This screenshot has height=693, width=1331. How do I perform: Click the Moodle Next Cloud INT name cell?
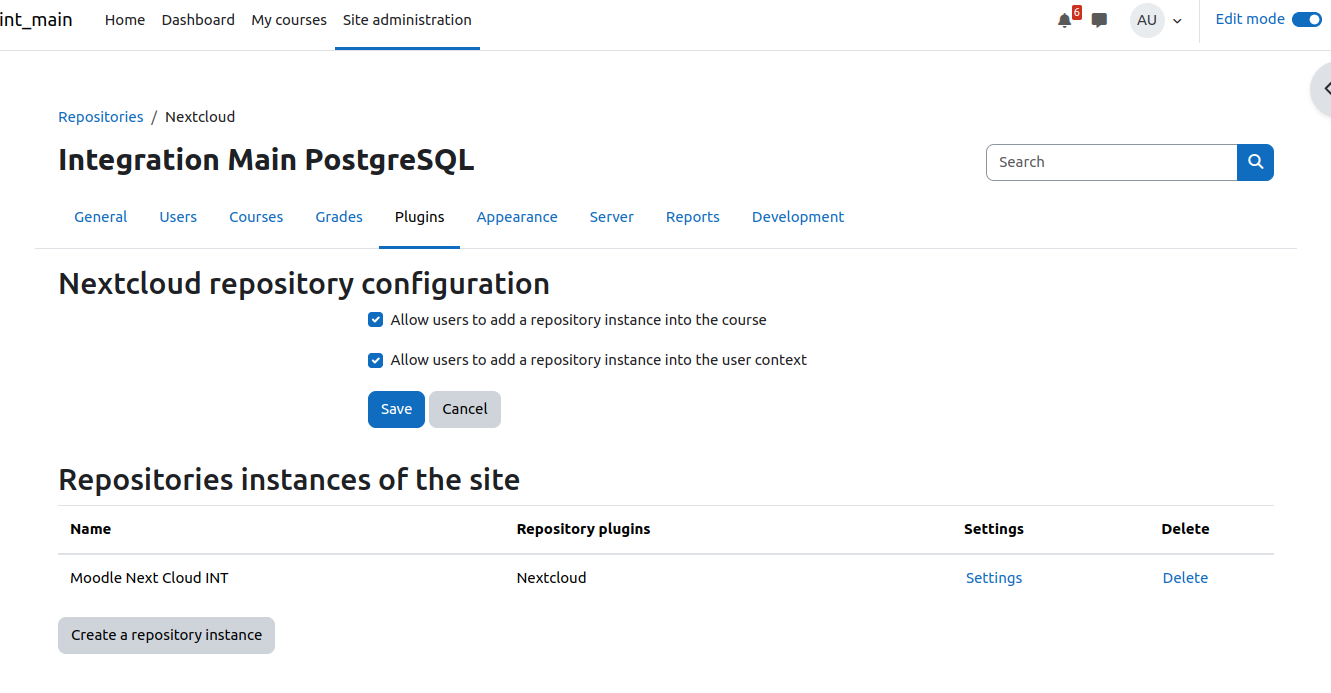[x=149, y=578]
